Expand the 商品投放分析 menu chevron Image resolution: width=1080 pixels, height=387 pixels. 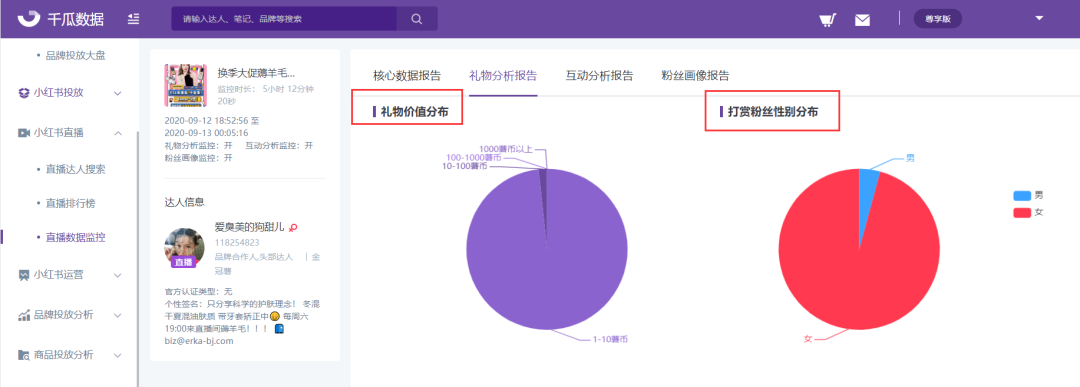click(x=118, y=355)
